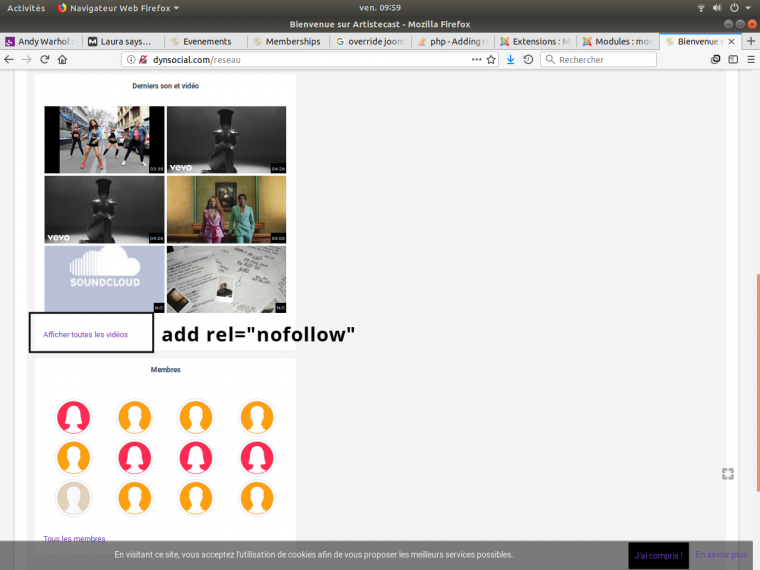Click the page vertical scrollbar
Viewport: 760px width, 570px height.
(758, 383)
